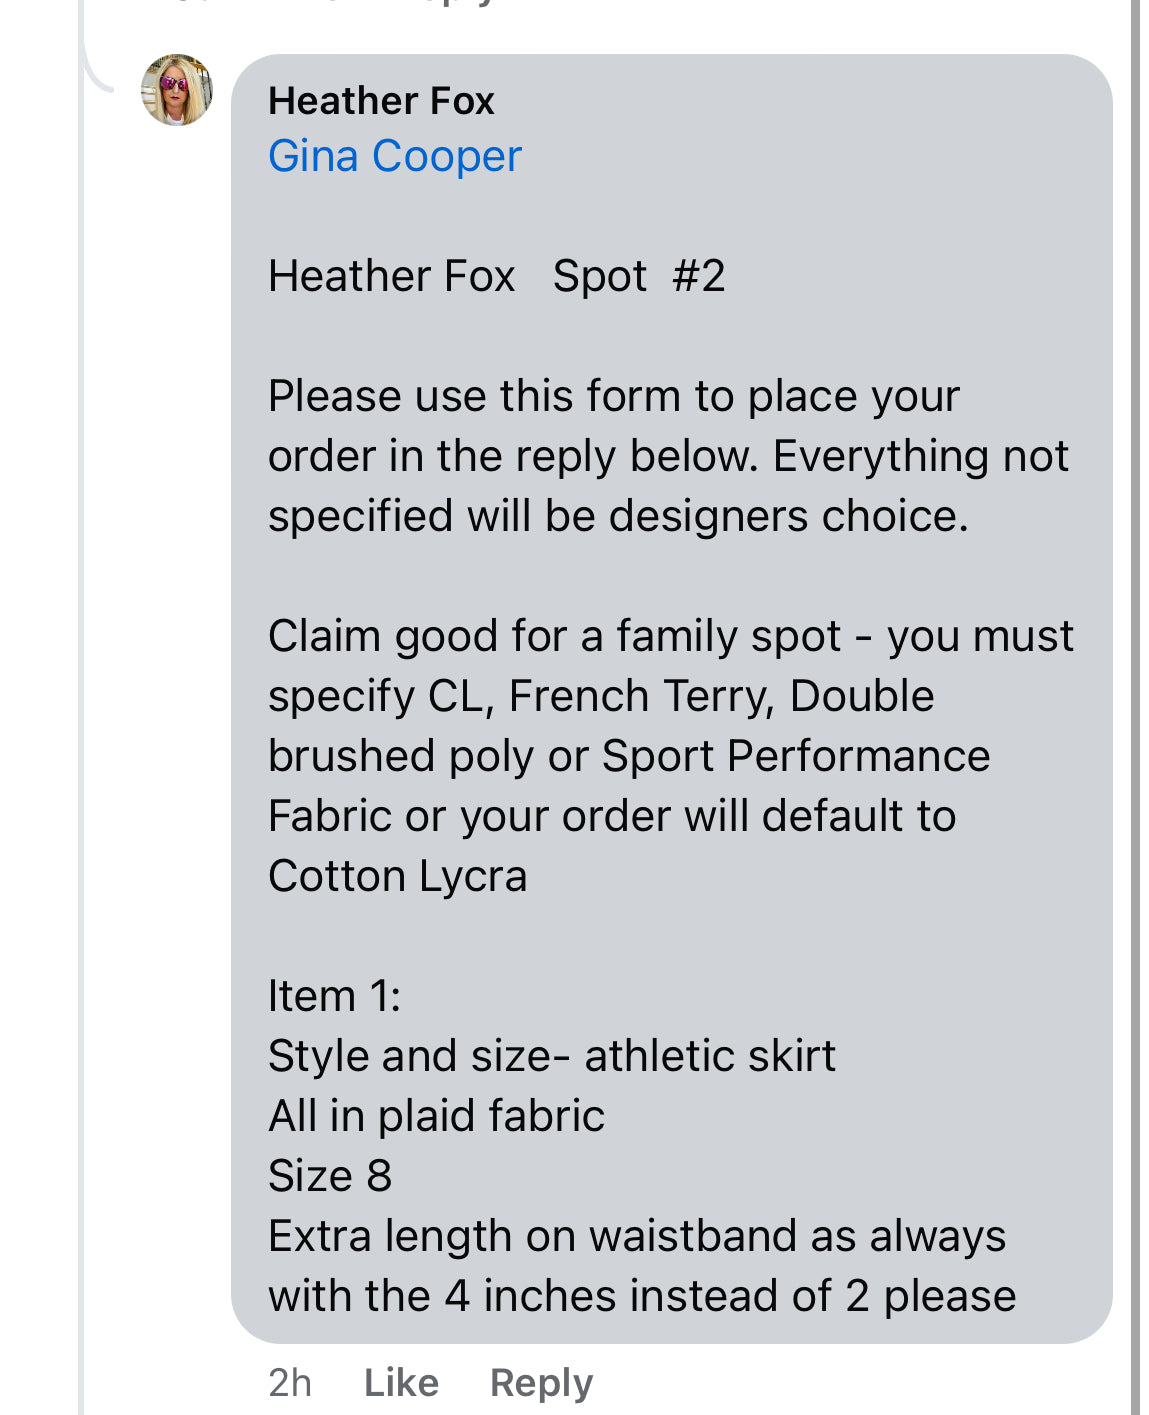Open the tagged Gina Cooper profile link
Image resolution: width=1149 pixels, height=1415 pixels.
[x=395, y=156]
